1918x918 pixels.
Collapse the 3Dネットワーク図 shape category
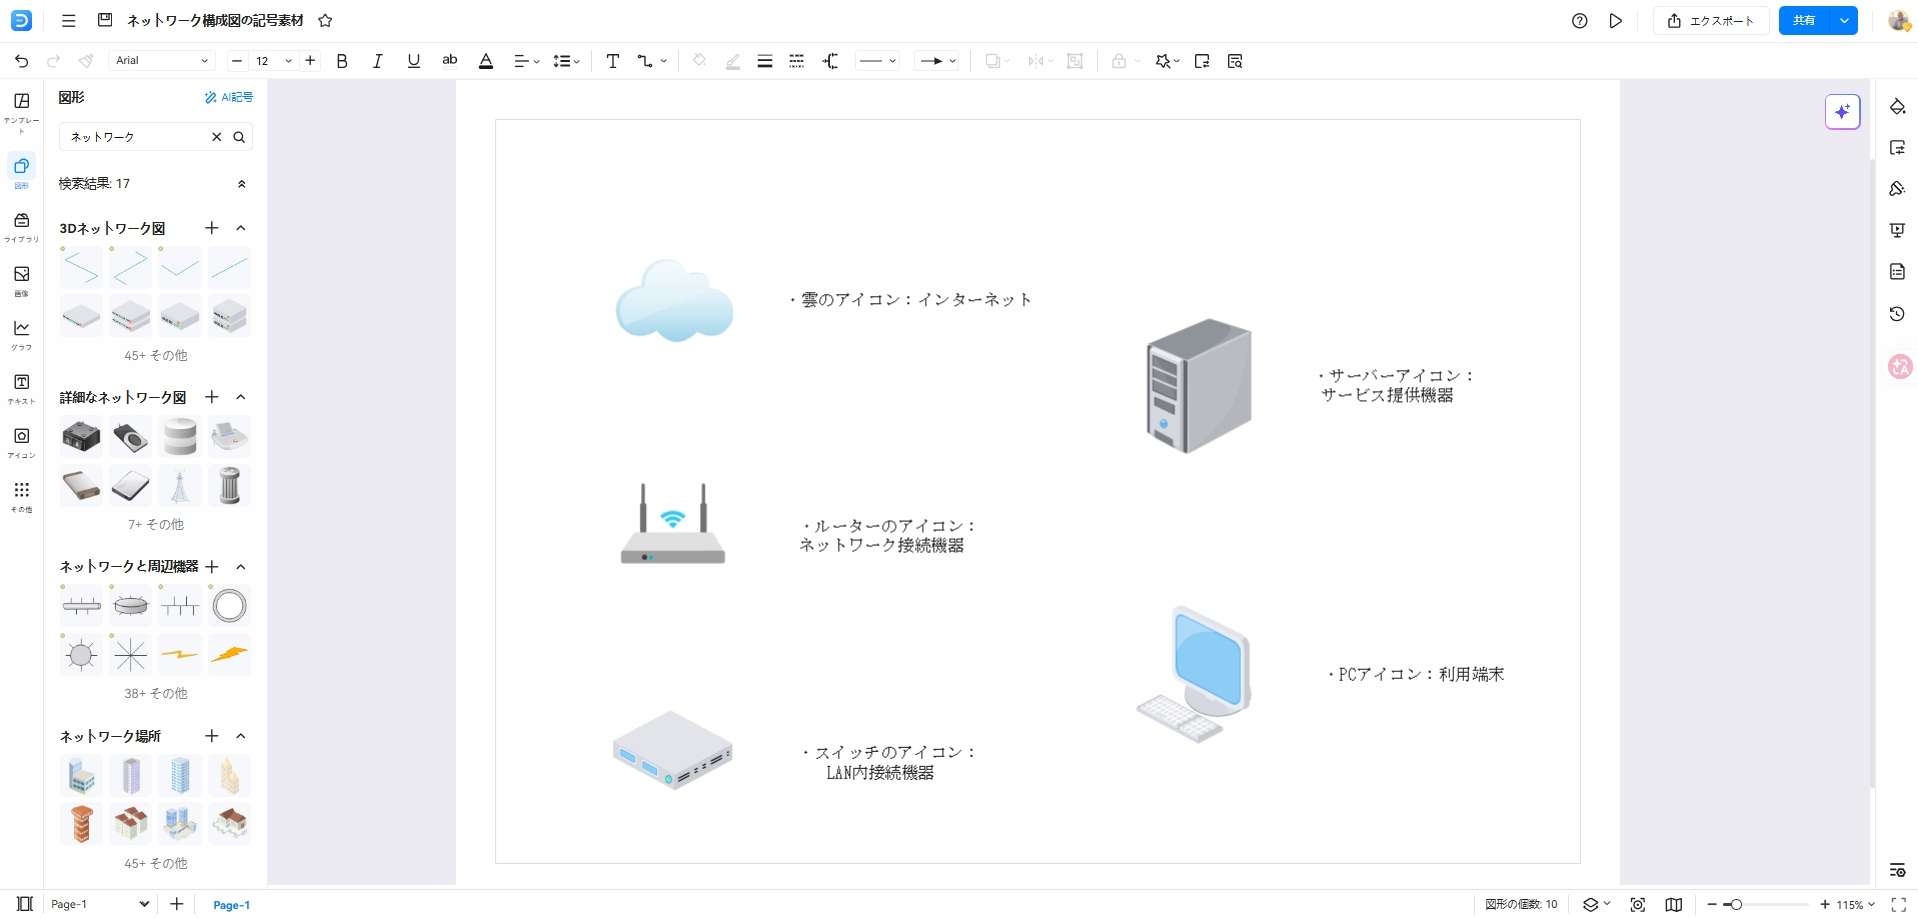240,228
